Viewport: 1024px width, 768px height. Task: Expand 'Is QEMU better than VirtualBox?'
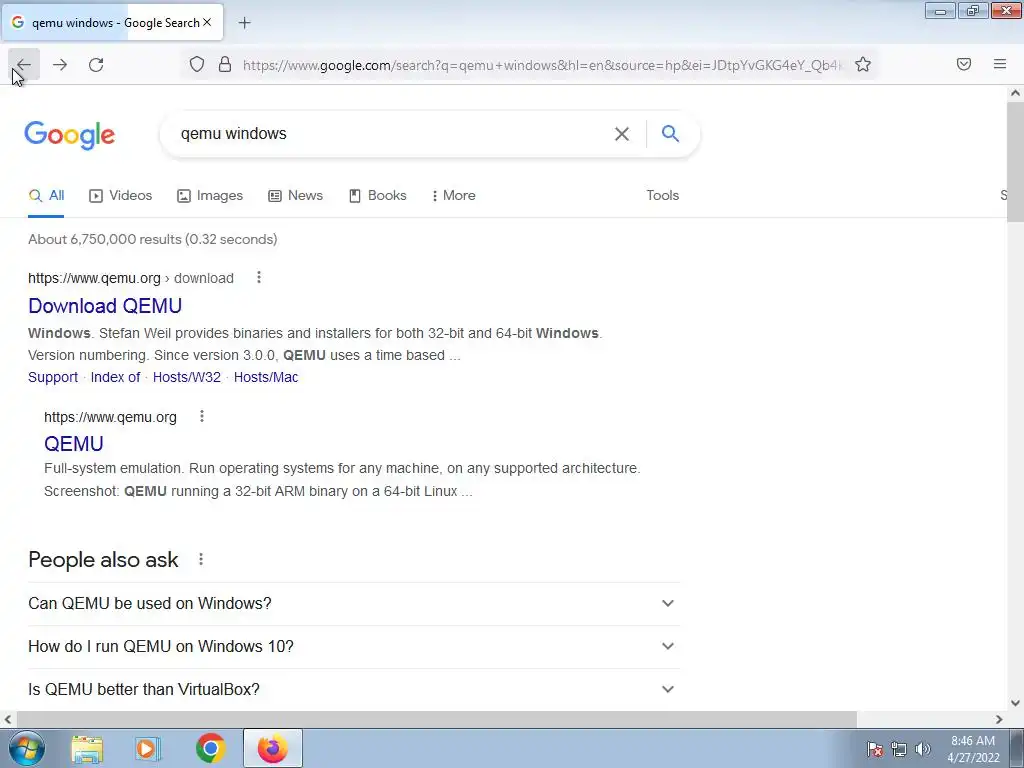(x=353, y=690)
